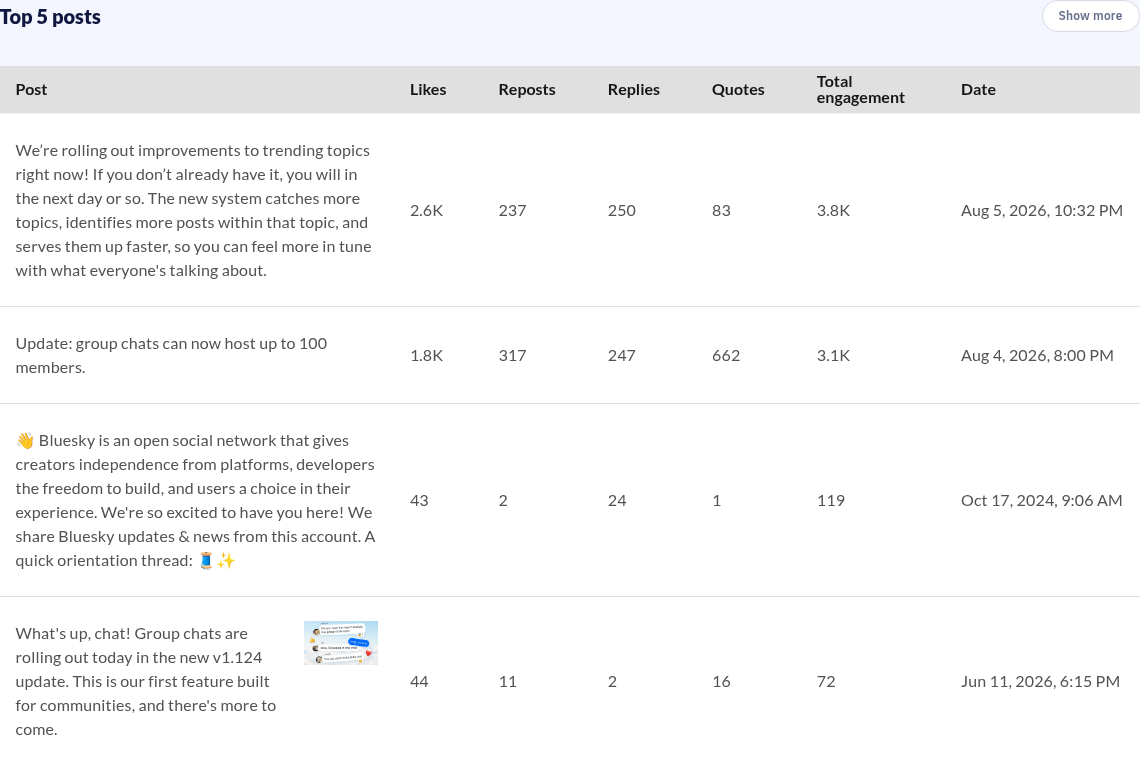Select the Jun 11, 2026, 6:15 PM date
The width and height of the screenshot is (1140, 761).
point(1040,681)
